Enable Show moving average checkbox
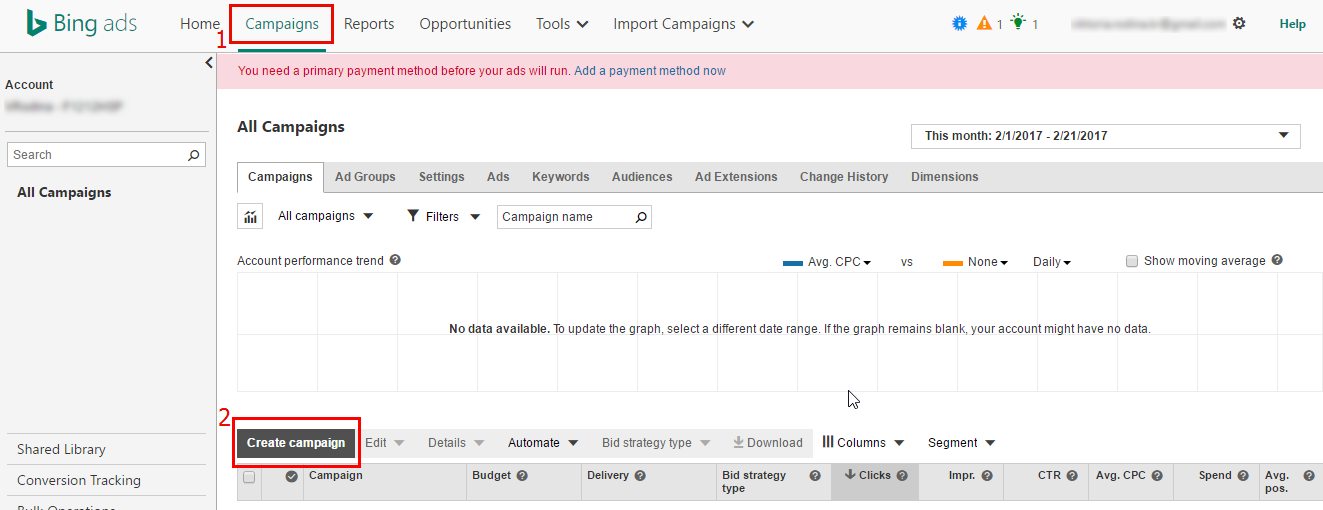1323x510 pixels. (1132, 261)
